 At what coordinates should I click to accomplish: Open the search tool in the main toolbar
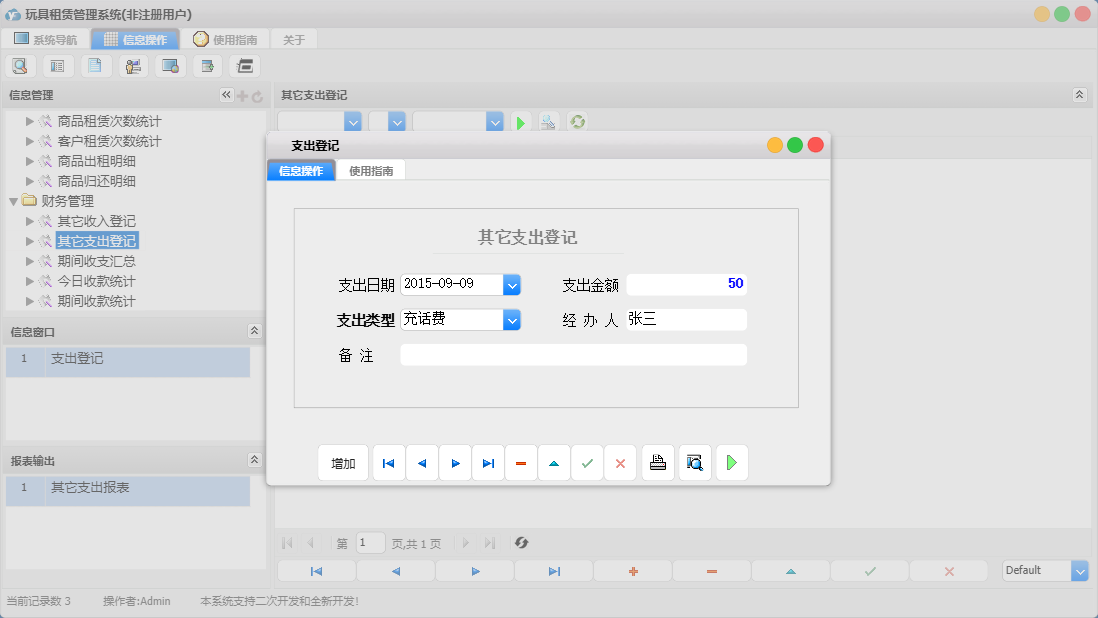click(20, 65)
